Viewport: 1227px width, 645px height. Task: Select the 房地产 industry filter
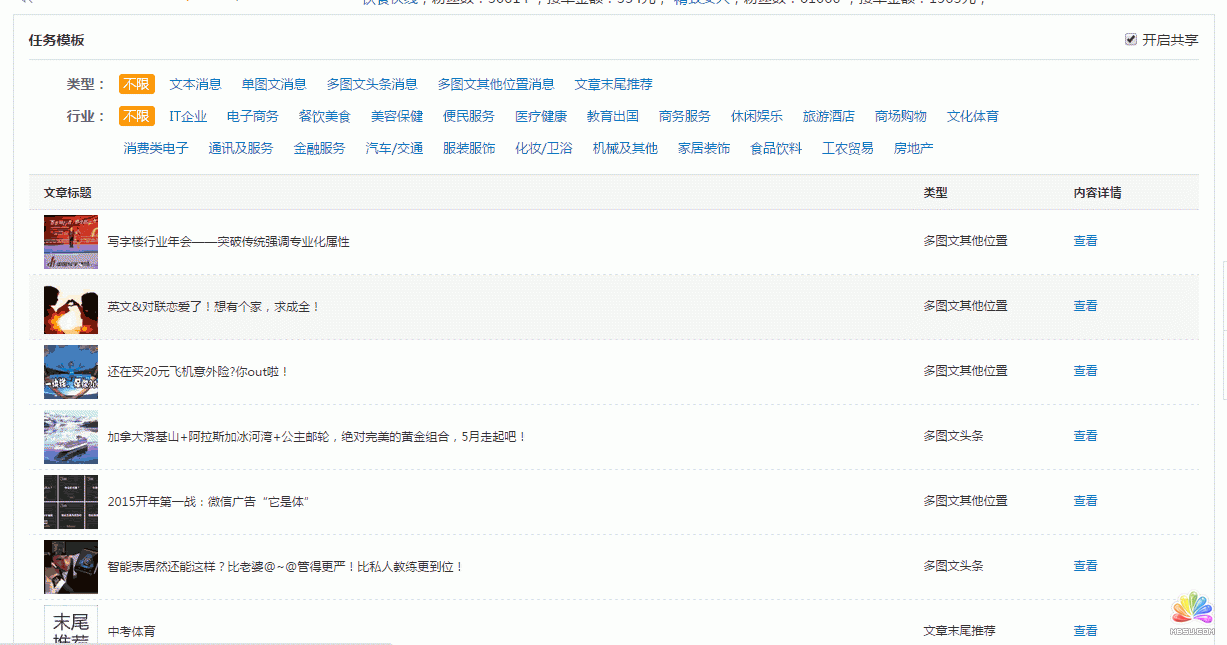[911, 147]
